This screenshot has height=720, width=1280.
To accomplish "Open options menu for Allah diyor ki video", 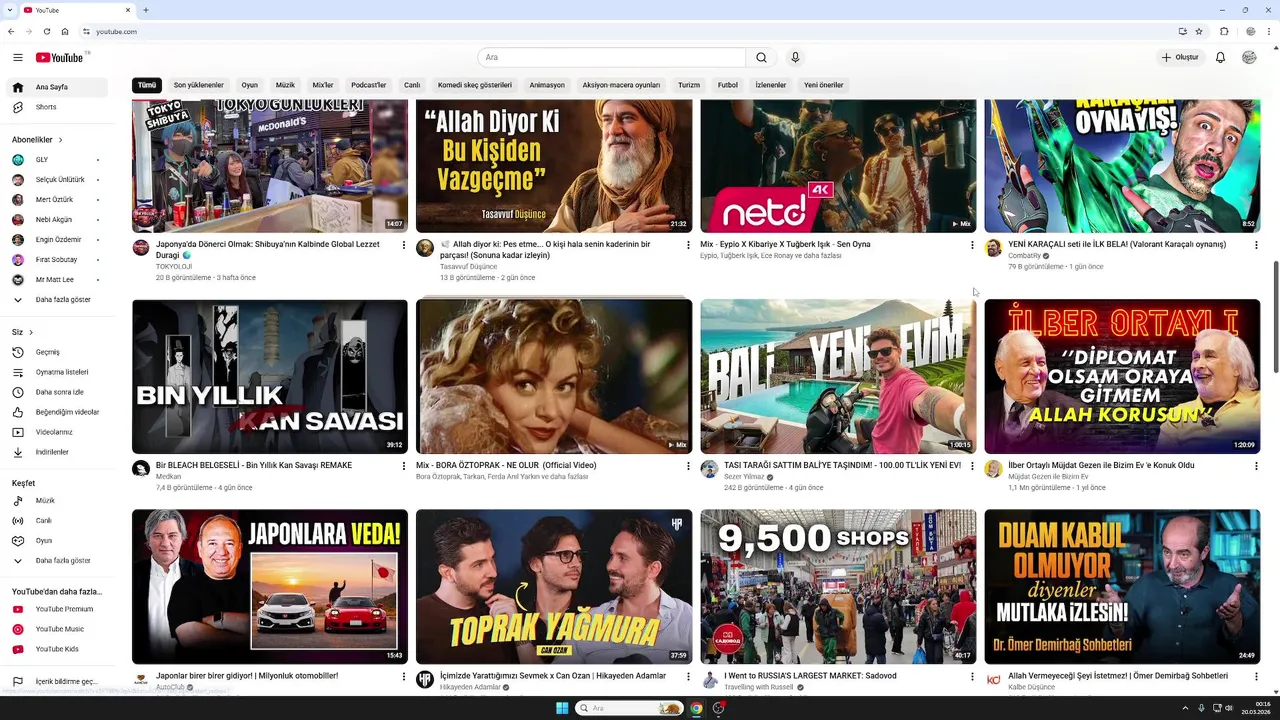I will [688, 245].
